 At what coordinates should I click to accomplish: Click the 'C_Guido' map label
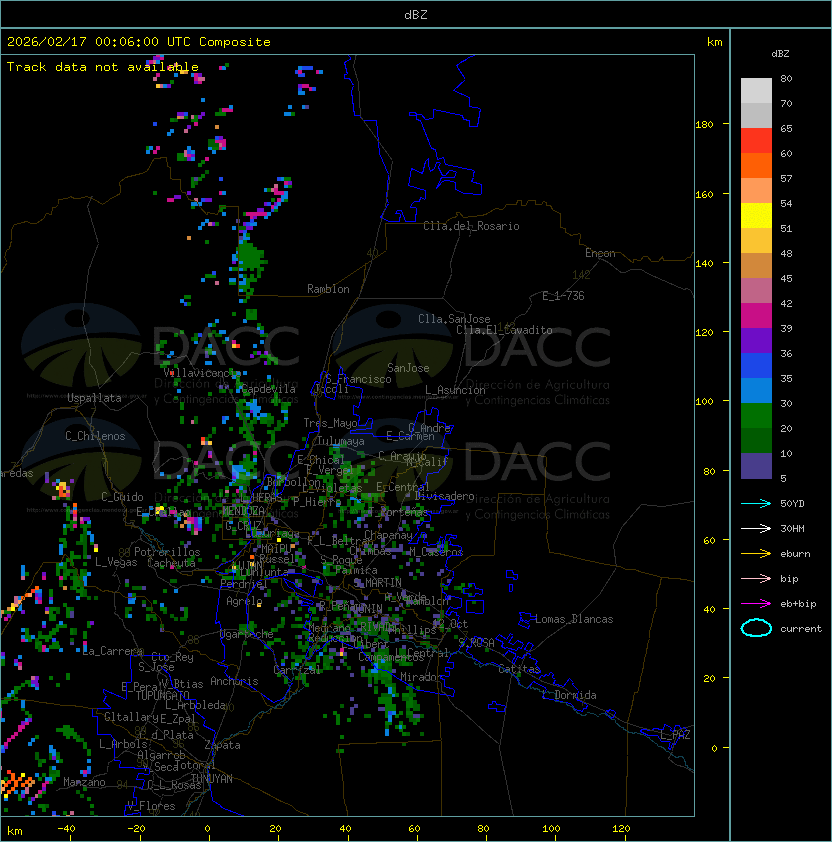(x=122, y=497)
